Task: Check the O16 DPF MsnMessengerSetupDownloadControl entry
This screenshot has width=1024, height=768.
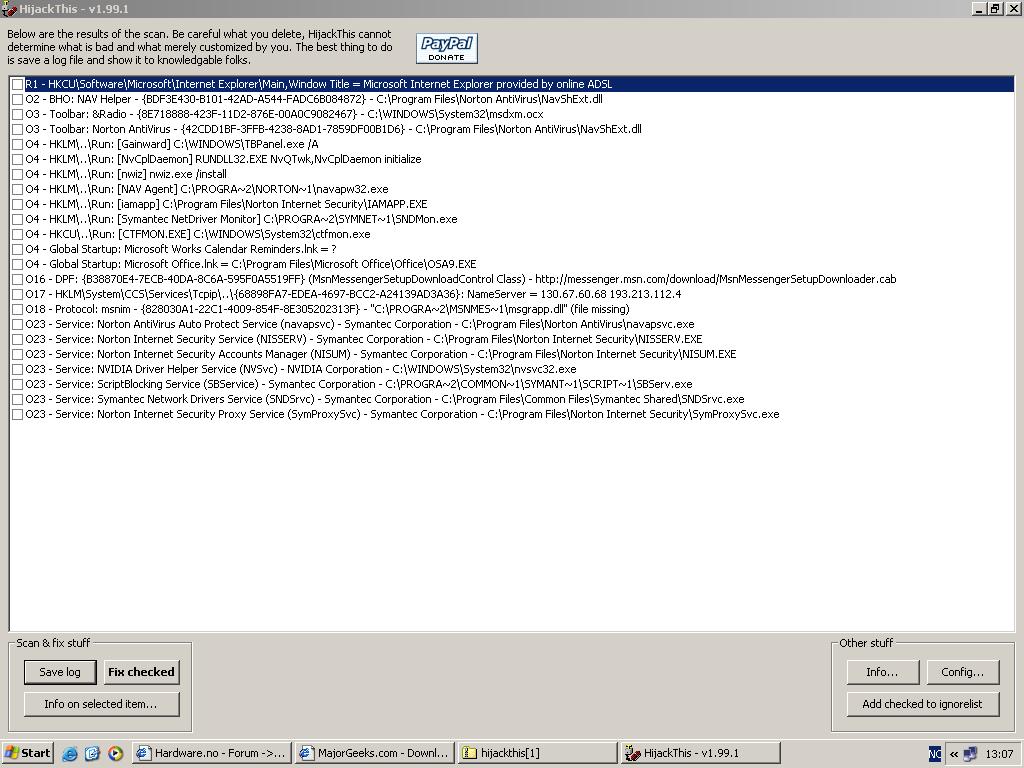Action: [18, 280]
